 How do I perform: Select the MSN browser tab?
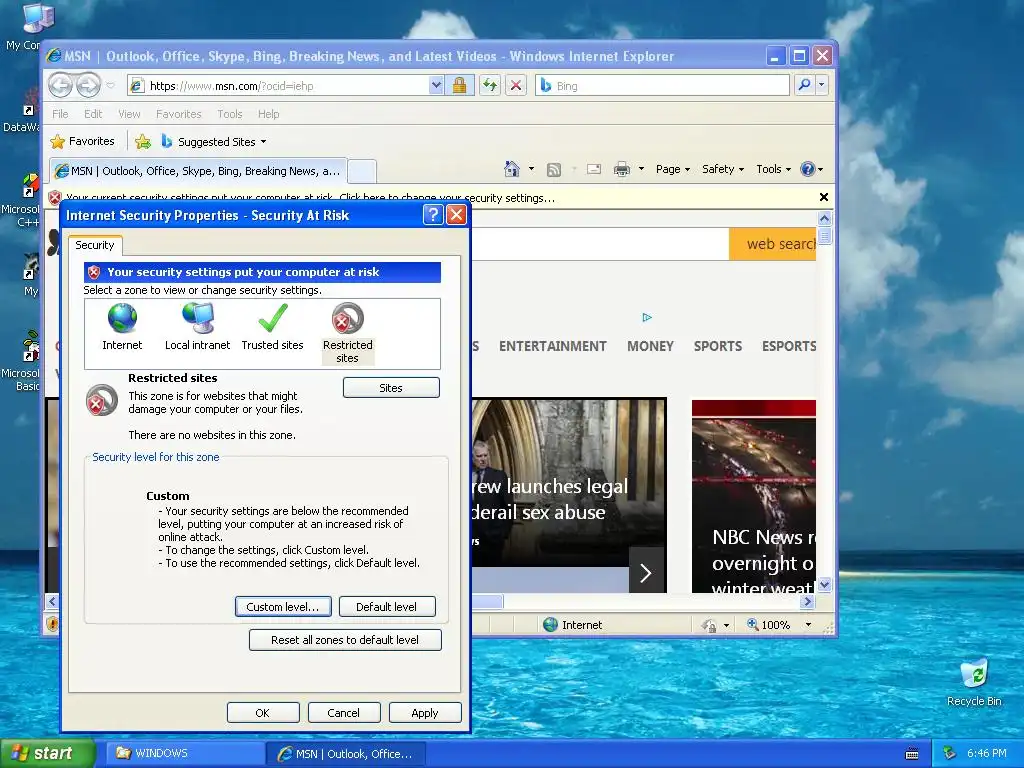[198, 171]
